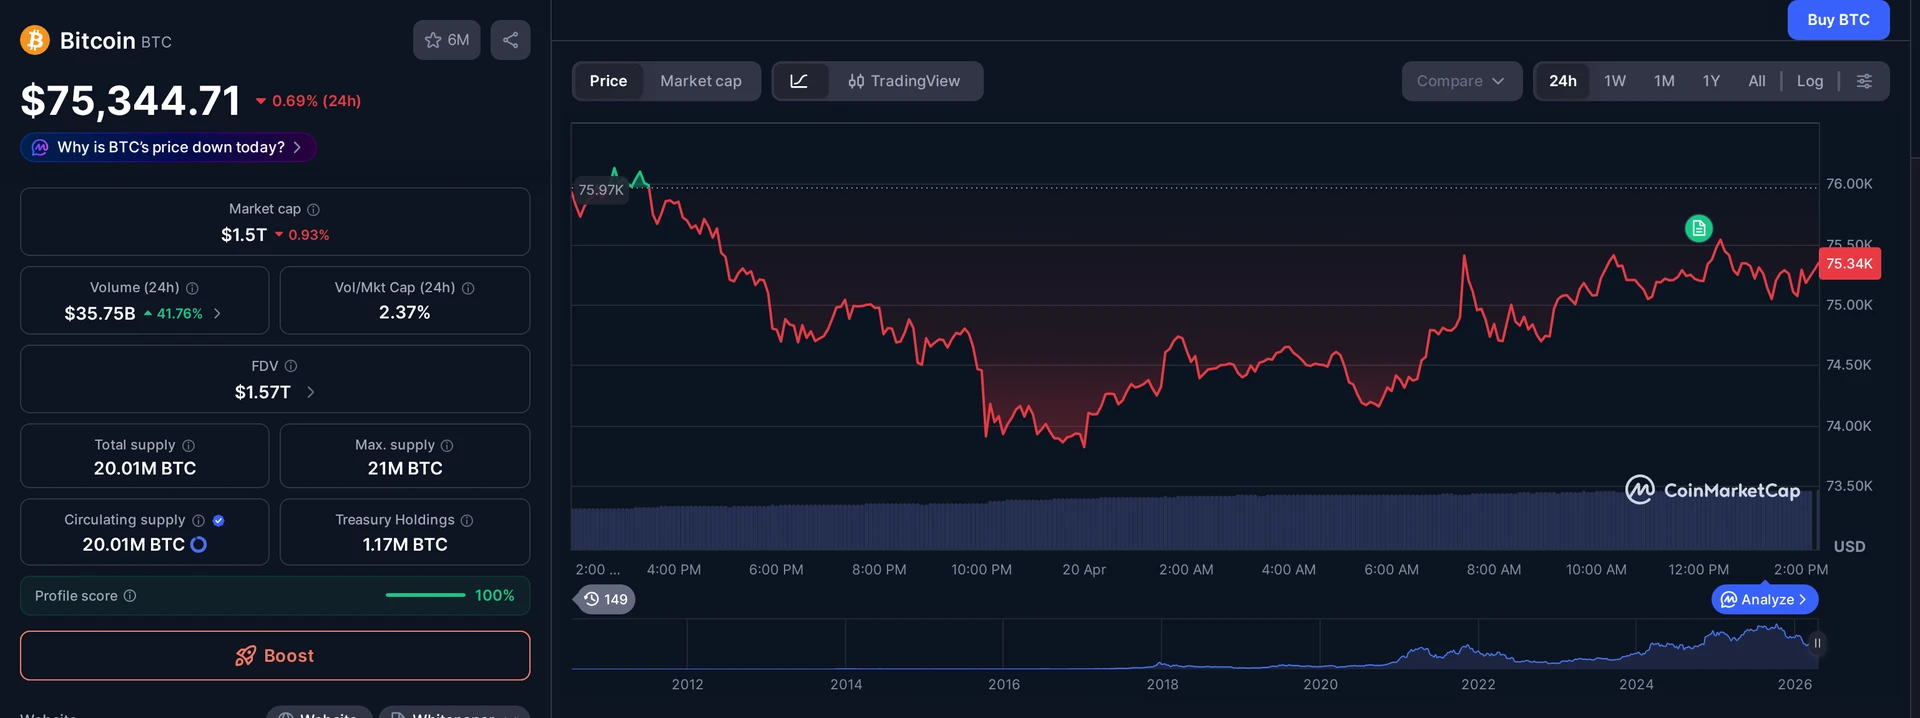Click the 2.37% Vol/Mkt Cap value
This screenshot has height=718, width=1920.
click(405, 312)
